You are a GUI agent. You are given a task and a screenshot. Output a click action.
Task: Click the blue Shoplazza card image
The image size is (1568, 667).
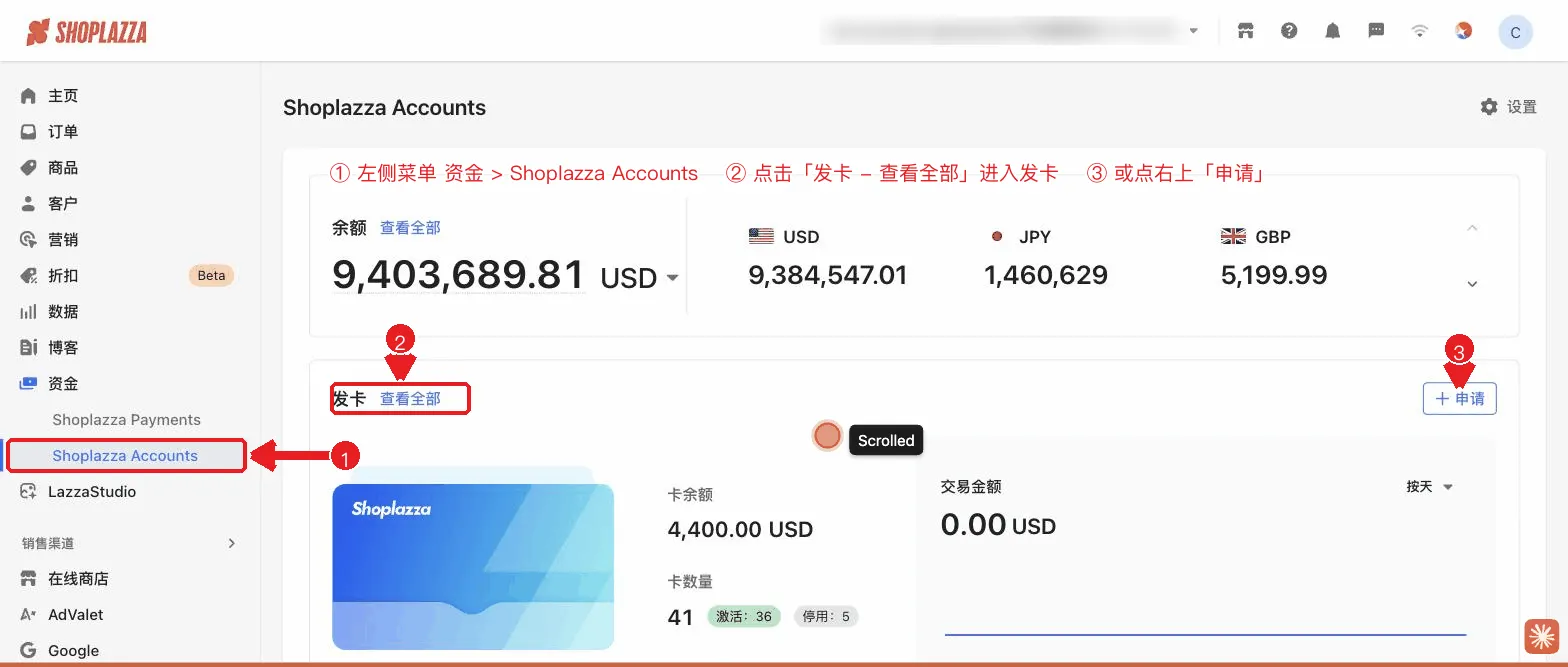[x=473, y=567]
